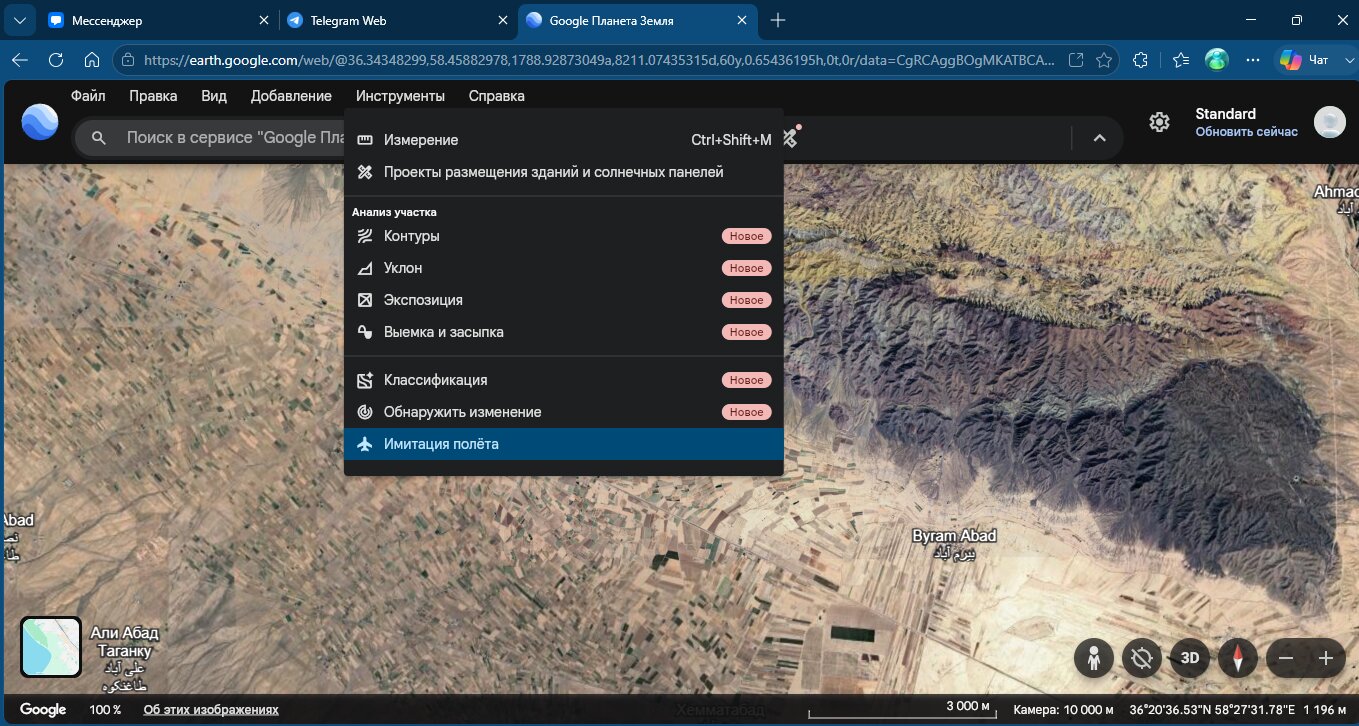Click the Али Абад Таганку map label

tap(125, 641)
